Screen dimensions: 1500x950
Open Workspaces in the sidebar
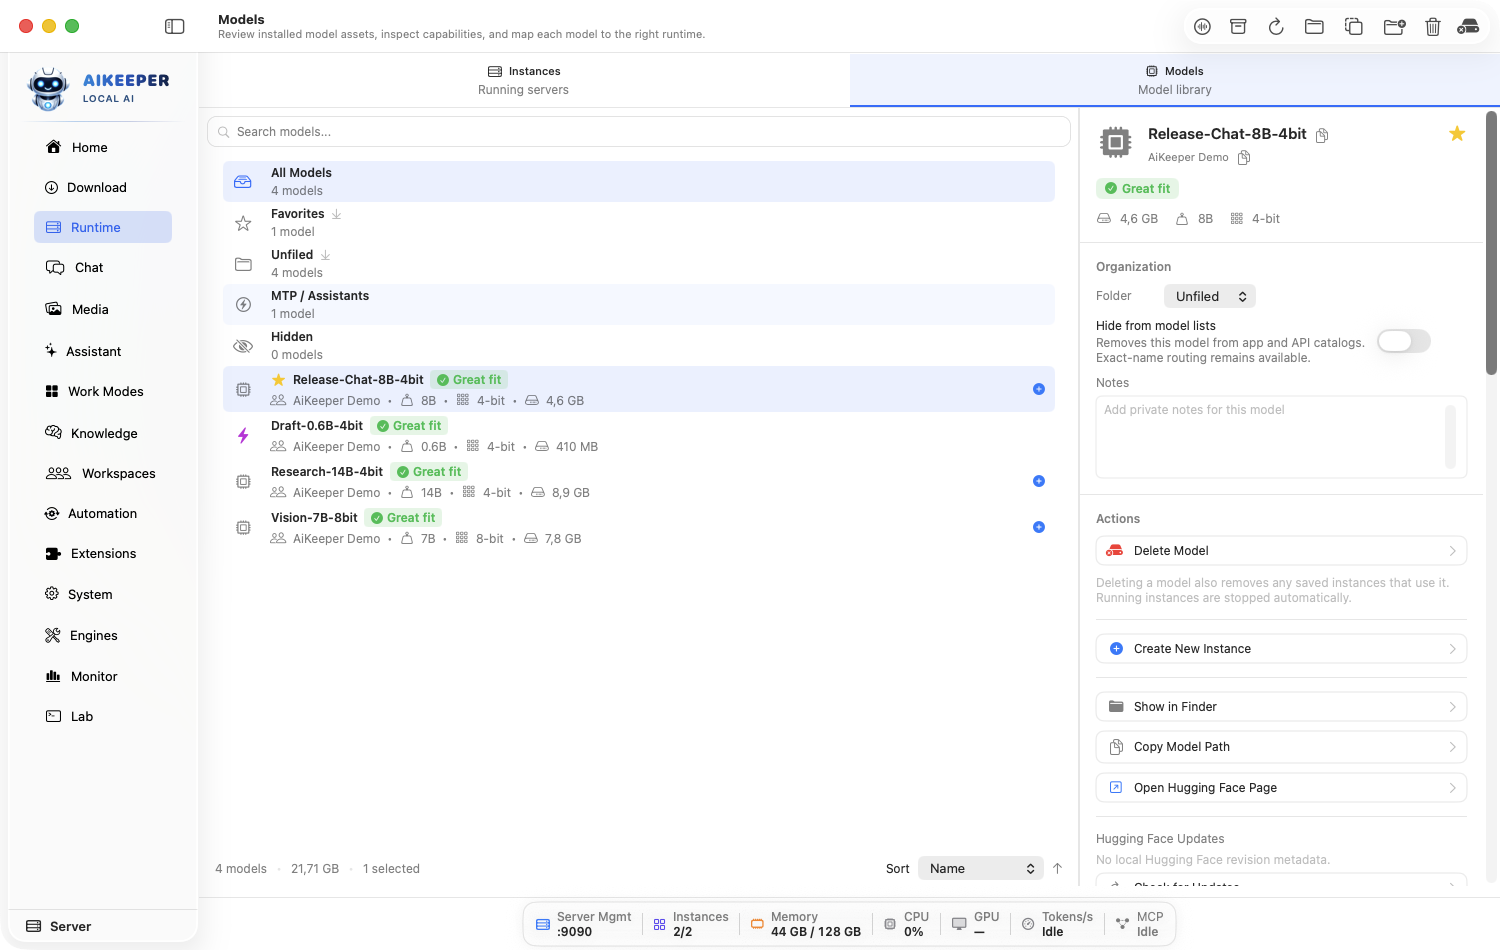click(103, 474)
